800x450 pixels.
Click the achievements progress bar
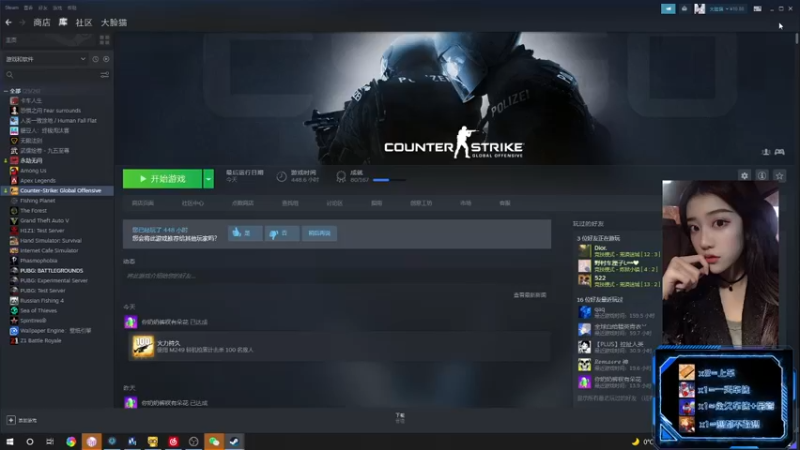click(x=389, y=180)
